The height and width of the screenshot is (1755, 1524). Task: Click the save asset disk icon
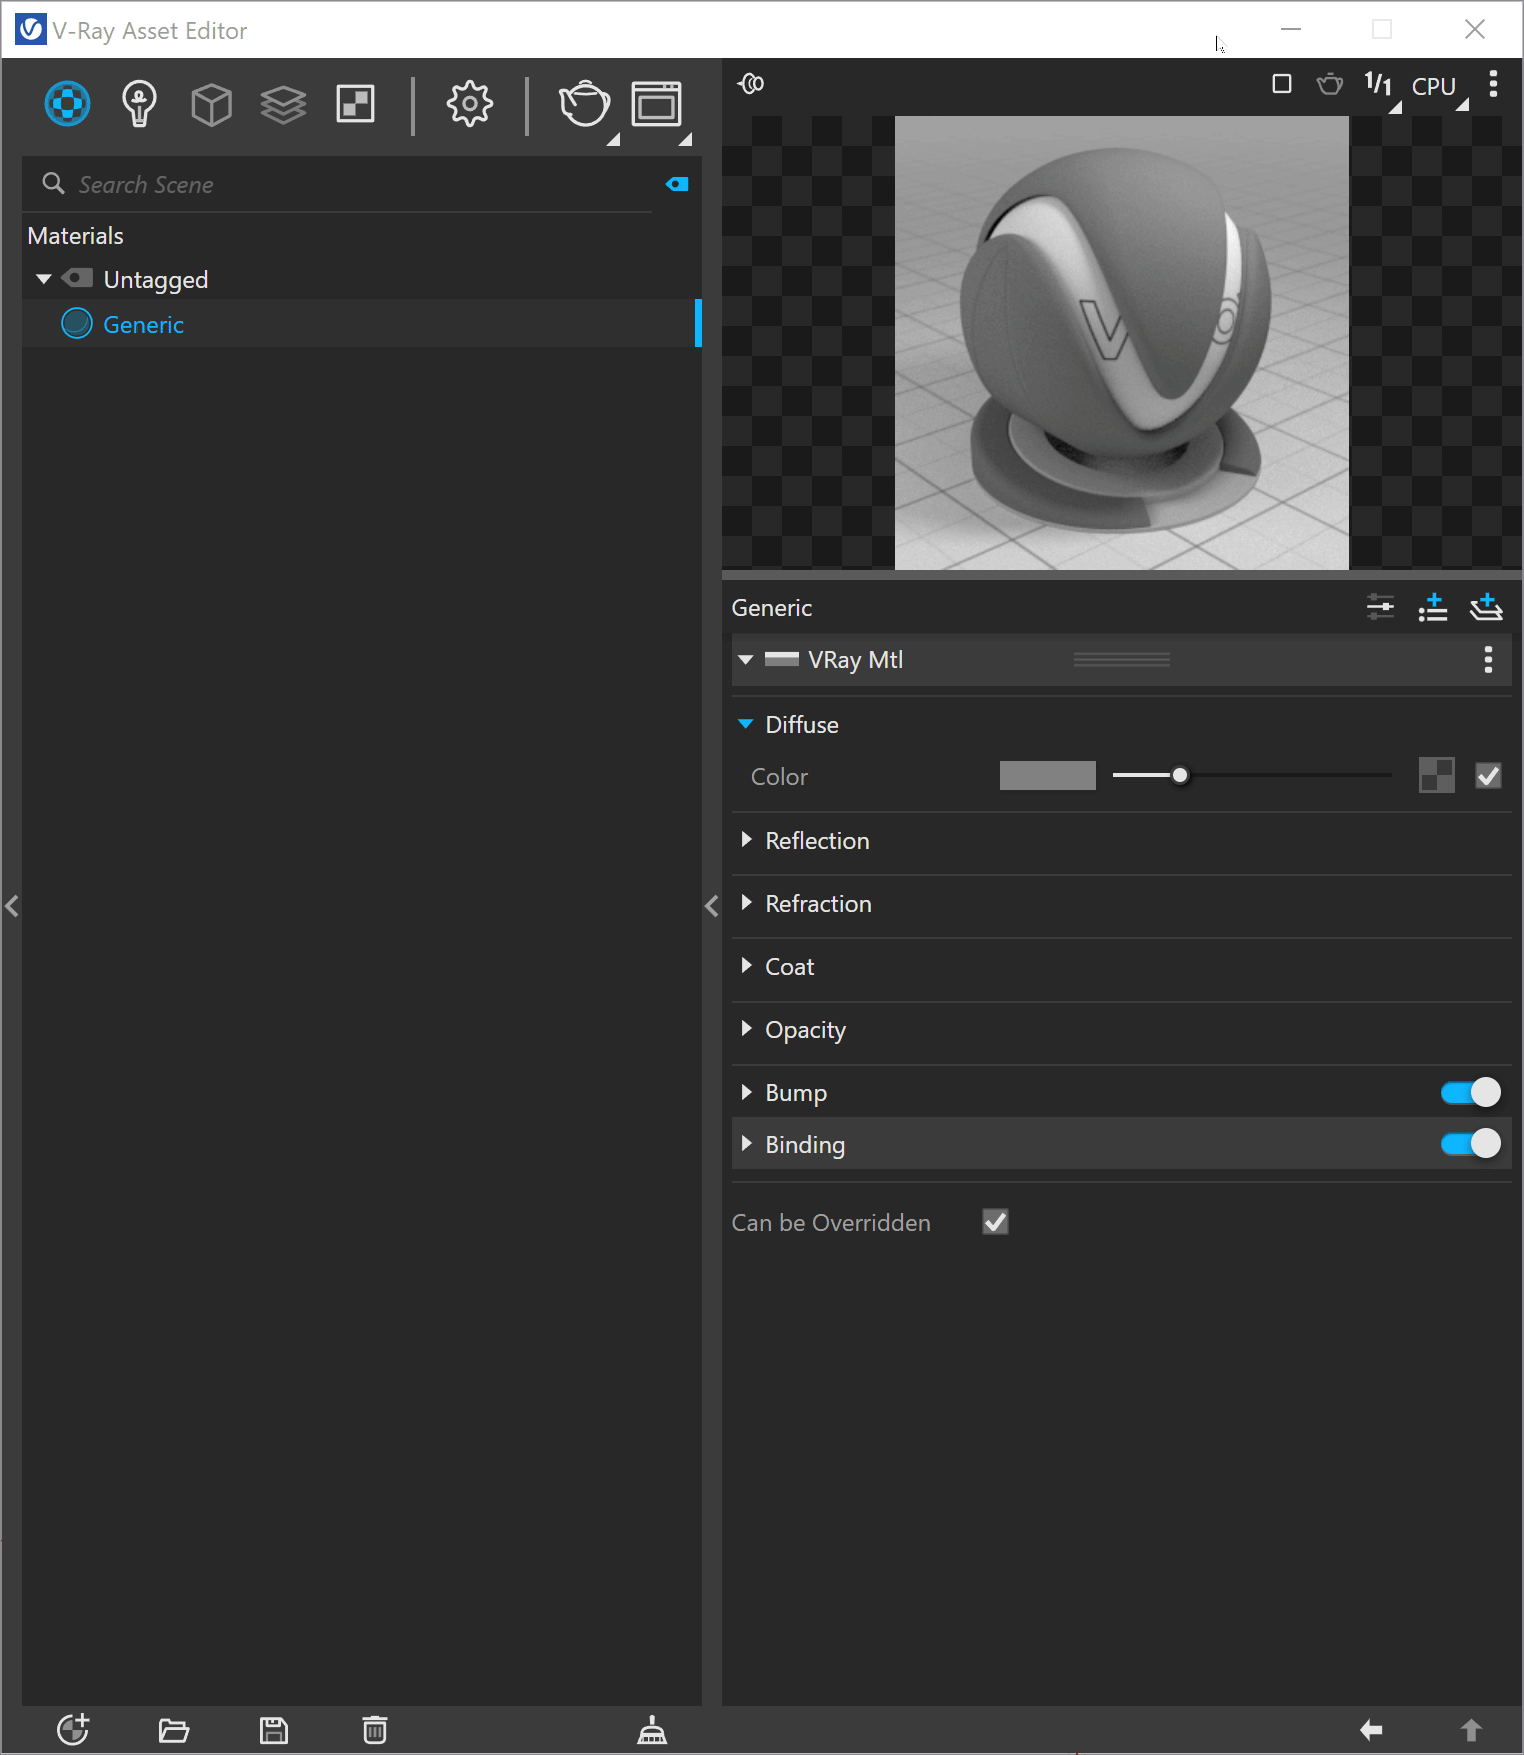pos(274,1730)
